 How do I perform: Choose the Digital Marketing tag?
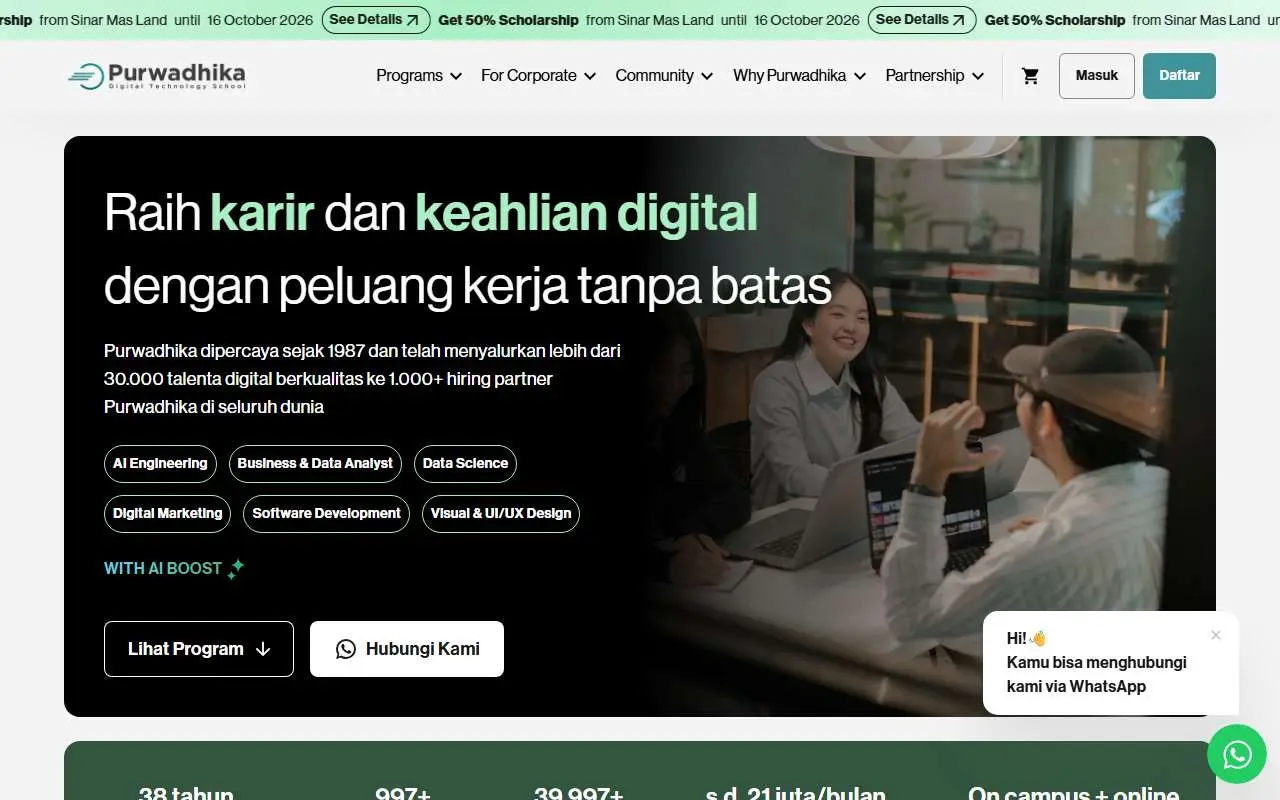[x=167, y=514]
